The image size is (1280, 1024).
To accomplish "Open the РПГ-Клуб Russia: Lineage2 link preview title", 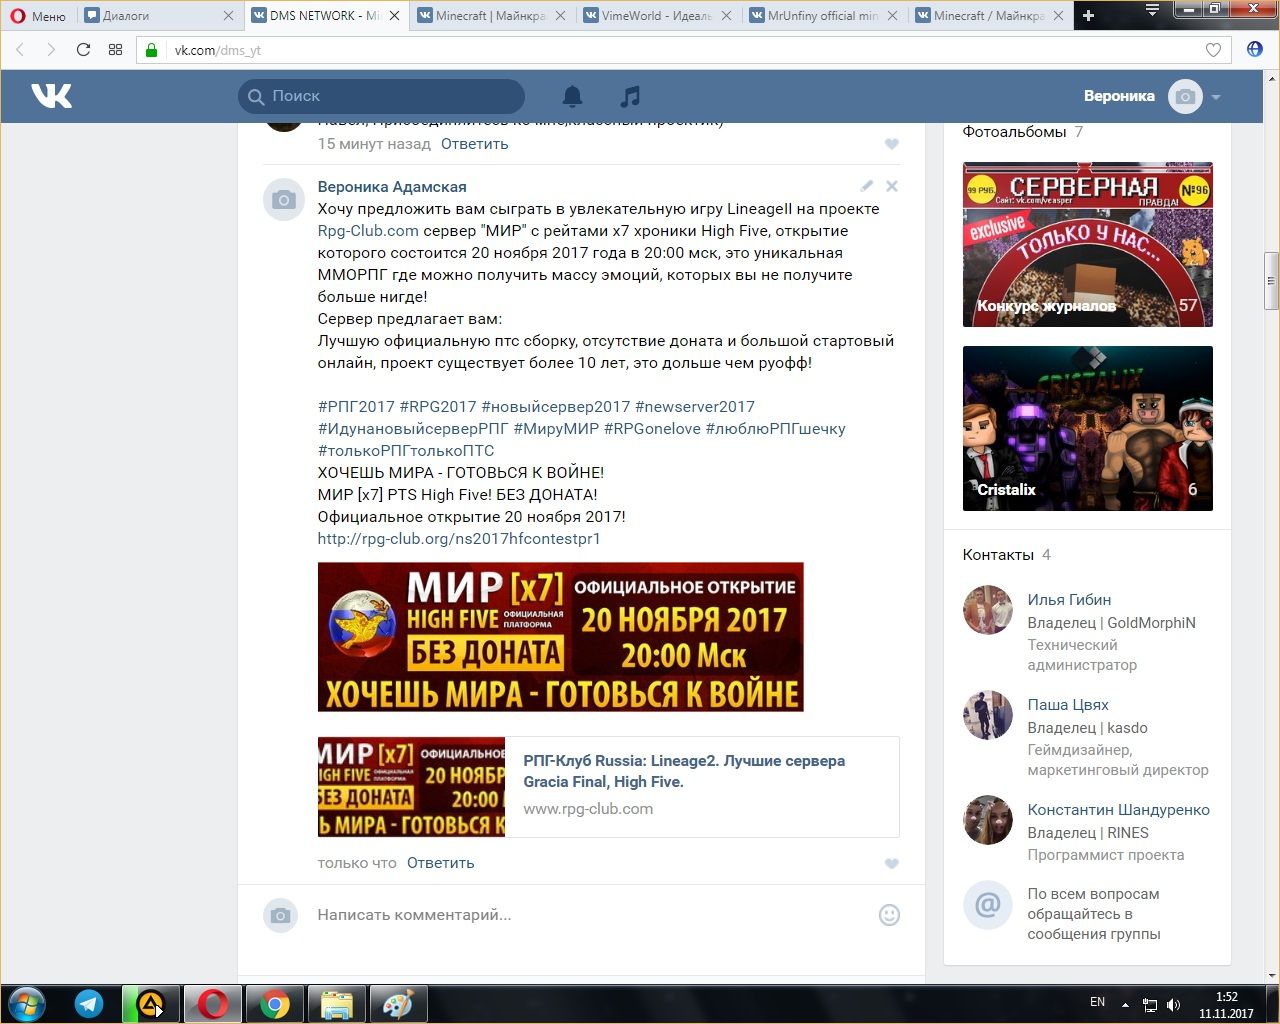I will point(684,771).
